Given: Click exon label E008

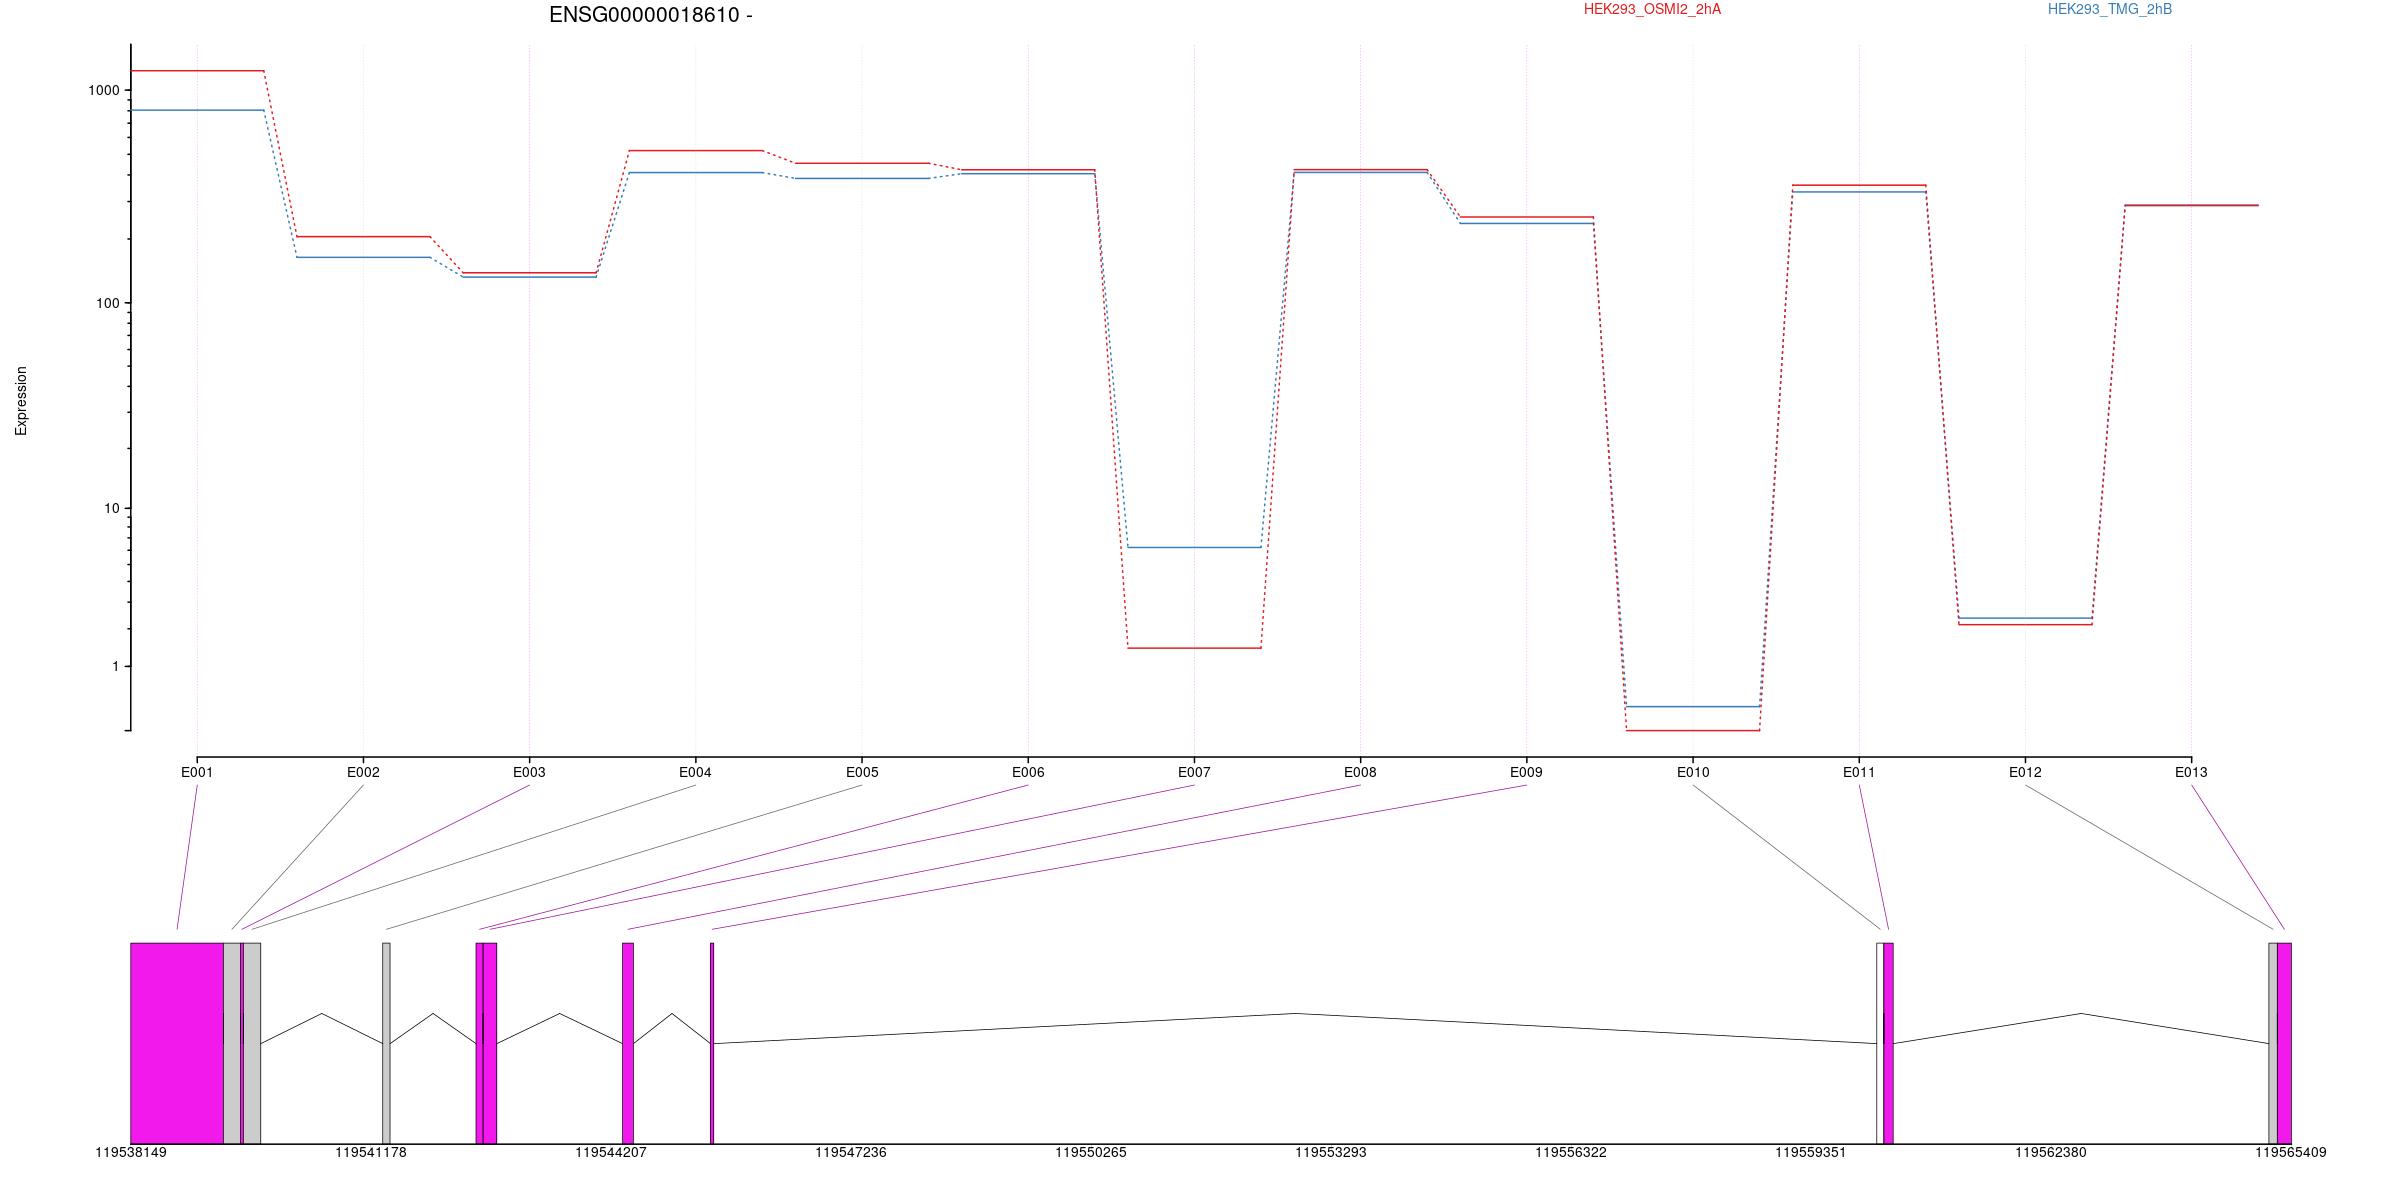Looking at the screenshot, I should [1360, 772].
